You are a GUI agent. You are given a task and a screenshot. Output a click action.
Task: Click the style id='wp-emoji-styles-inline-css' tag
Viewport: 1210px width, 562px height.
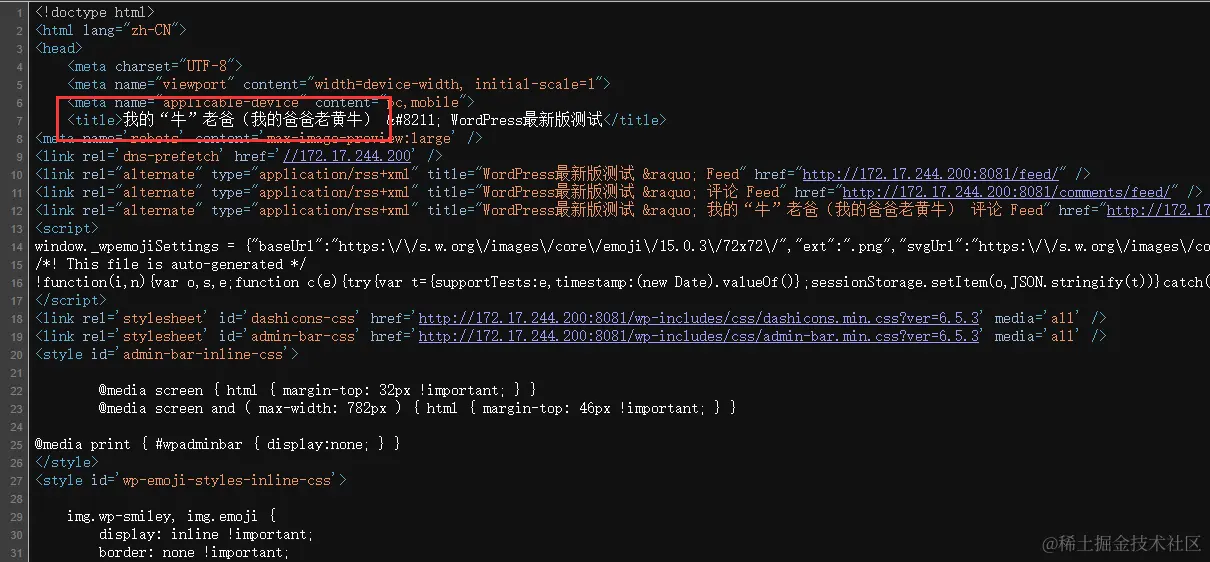tap(191, 480)
